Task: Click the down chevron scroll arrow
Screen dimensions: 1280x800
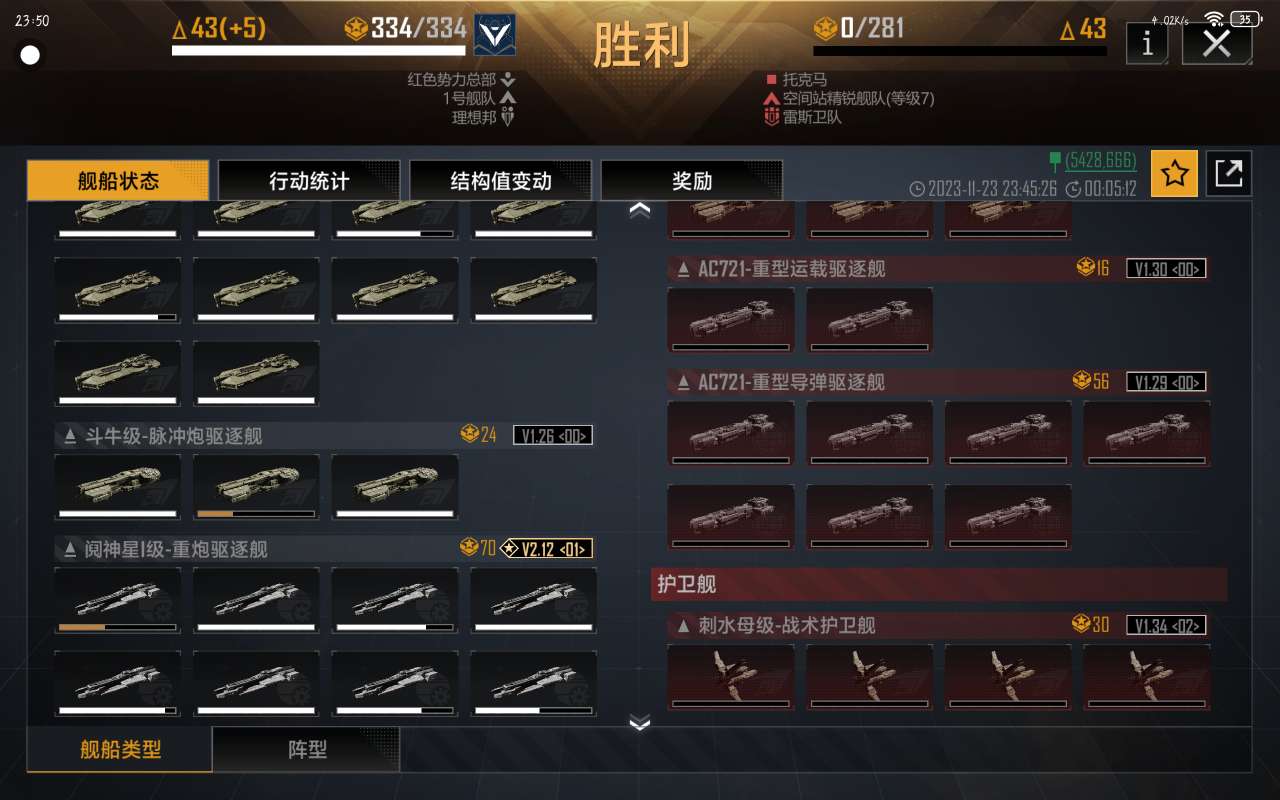Action: click(640, 723)
